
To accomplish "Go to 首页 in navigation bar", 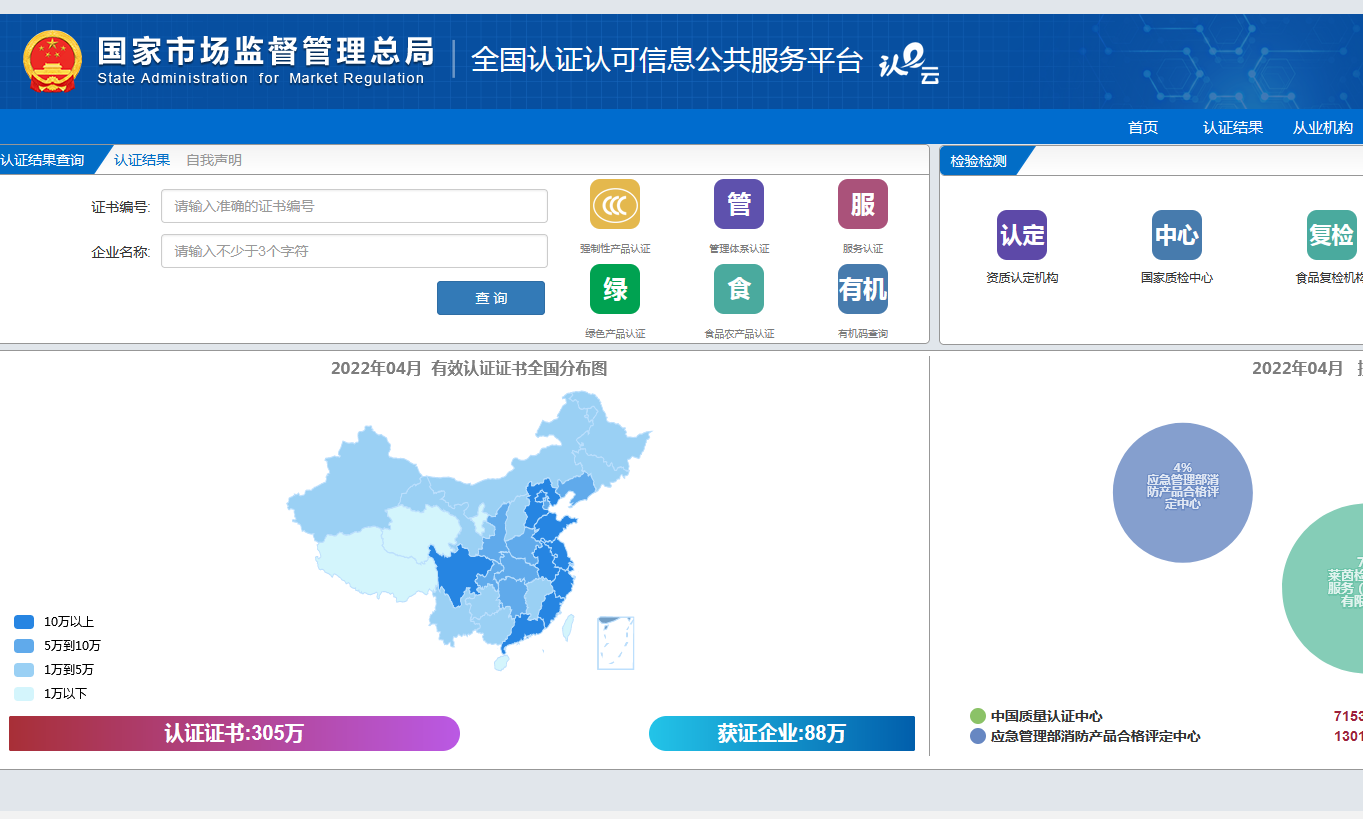I will 1143,127.
